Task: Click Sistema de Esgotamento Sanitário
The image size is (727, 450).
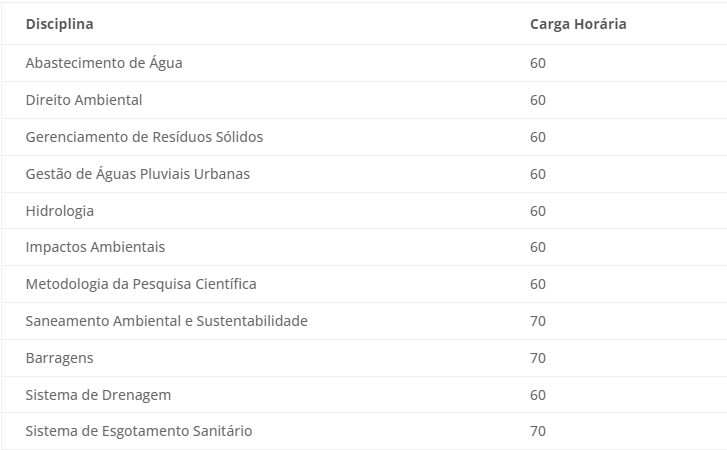Action: [139, 431]
